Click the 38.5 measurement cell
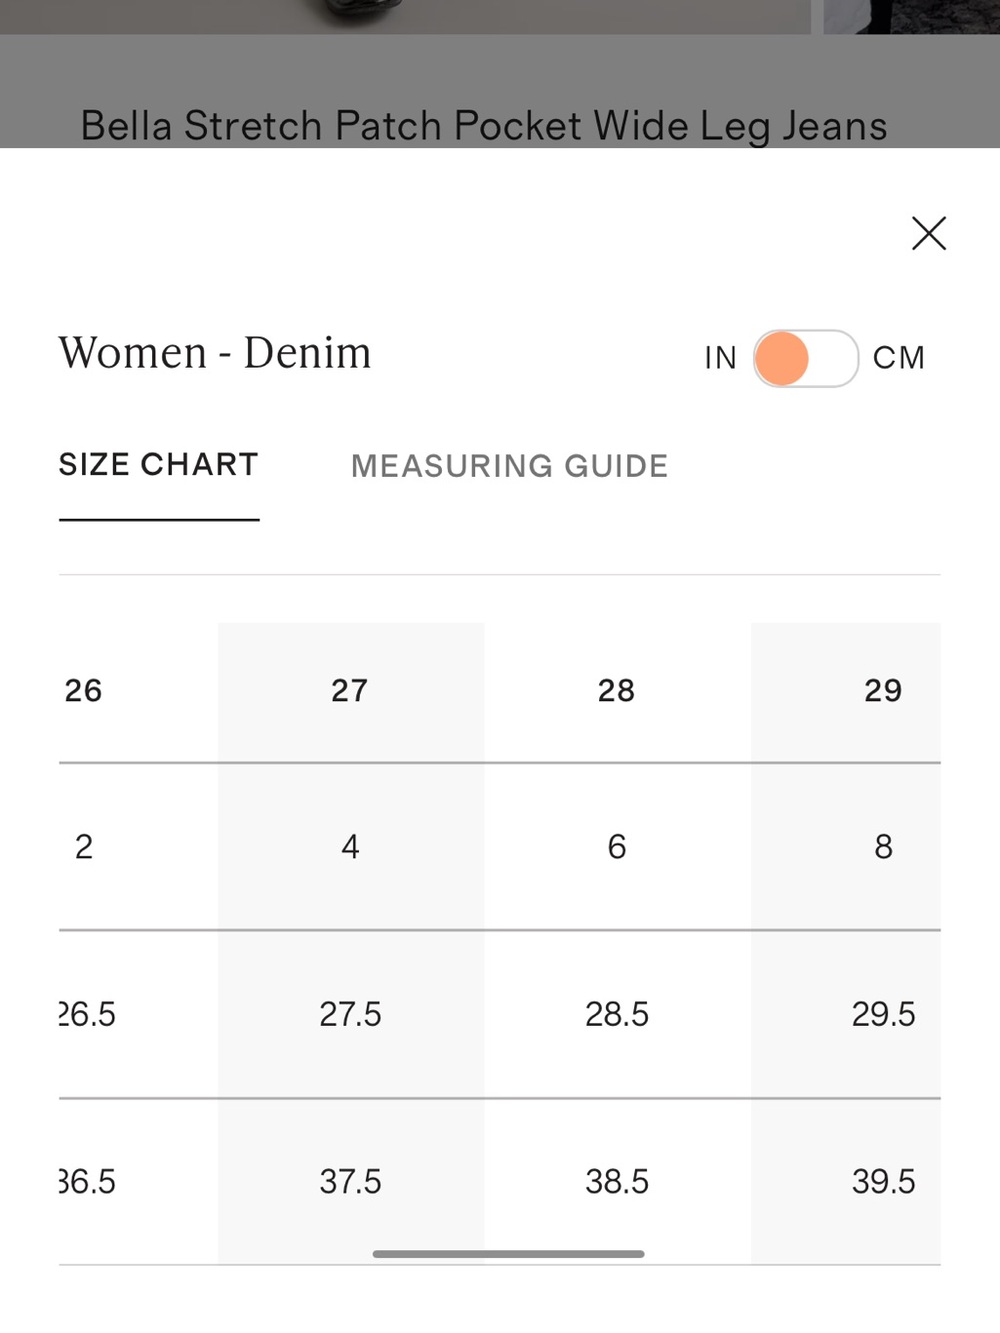The width and height of the screenshot is (1000, 1333). 617,1181
